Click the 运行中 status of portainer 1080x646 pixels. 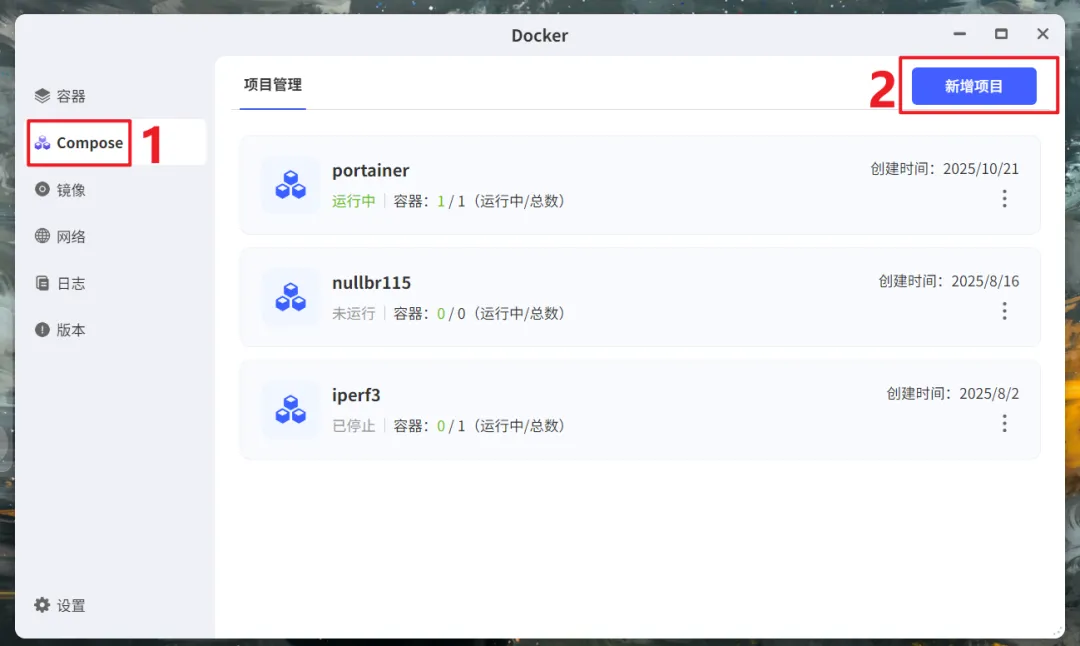pyautogui.click(x=354, y=201)
